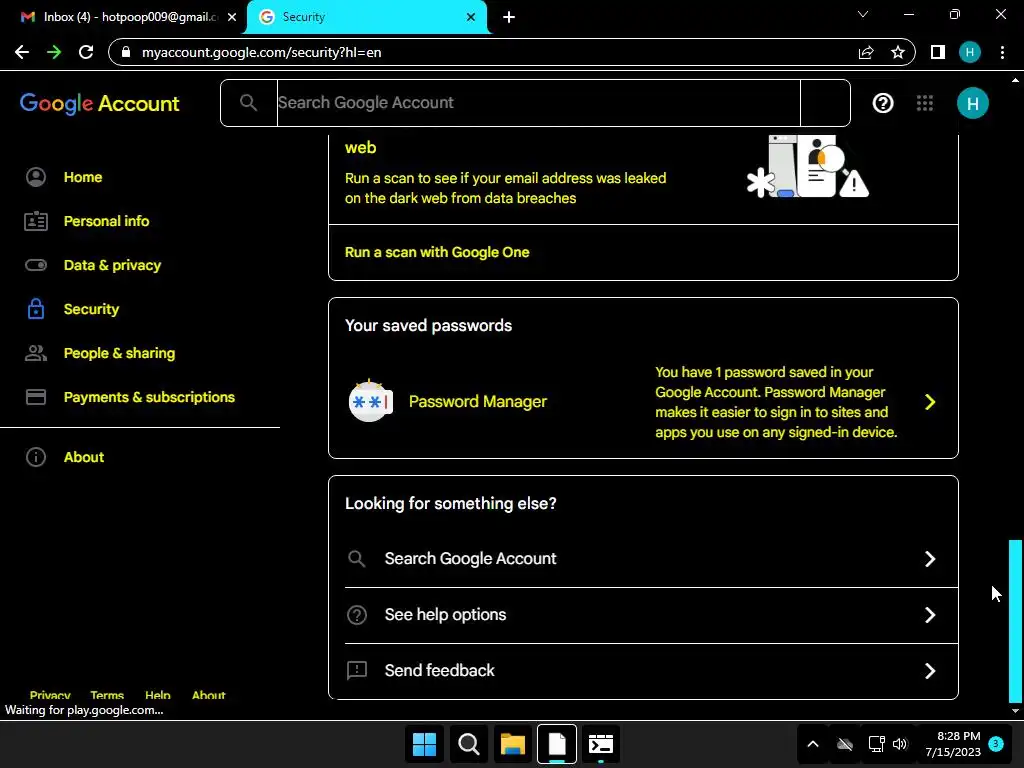
Task: Open the browser side panel
Action: 938,52
